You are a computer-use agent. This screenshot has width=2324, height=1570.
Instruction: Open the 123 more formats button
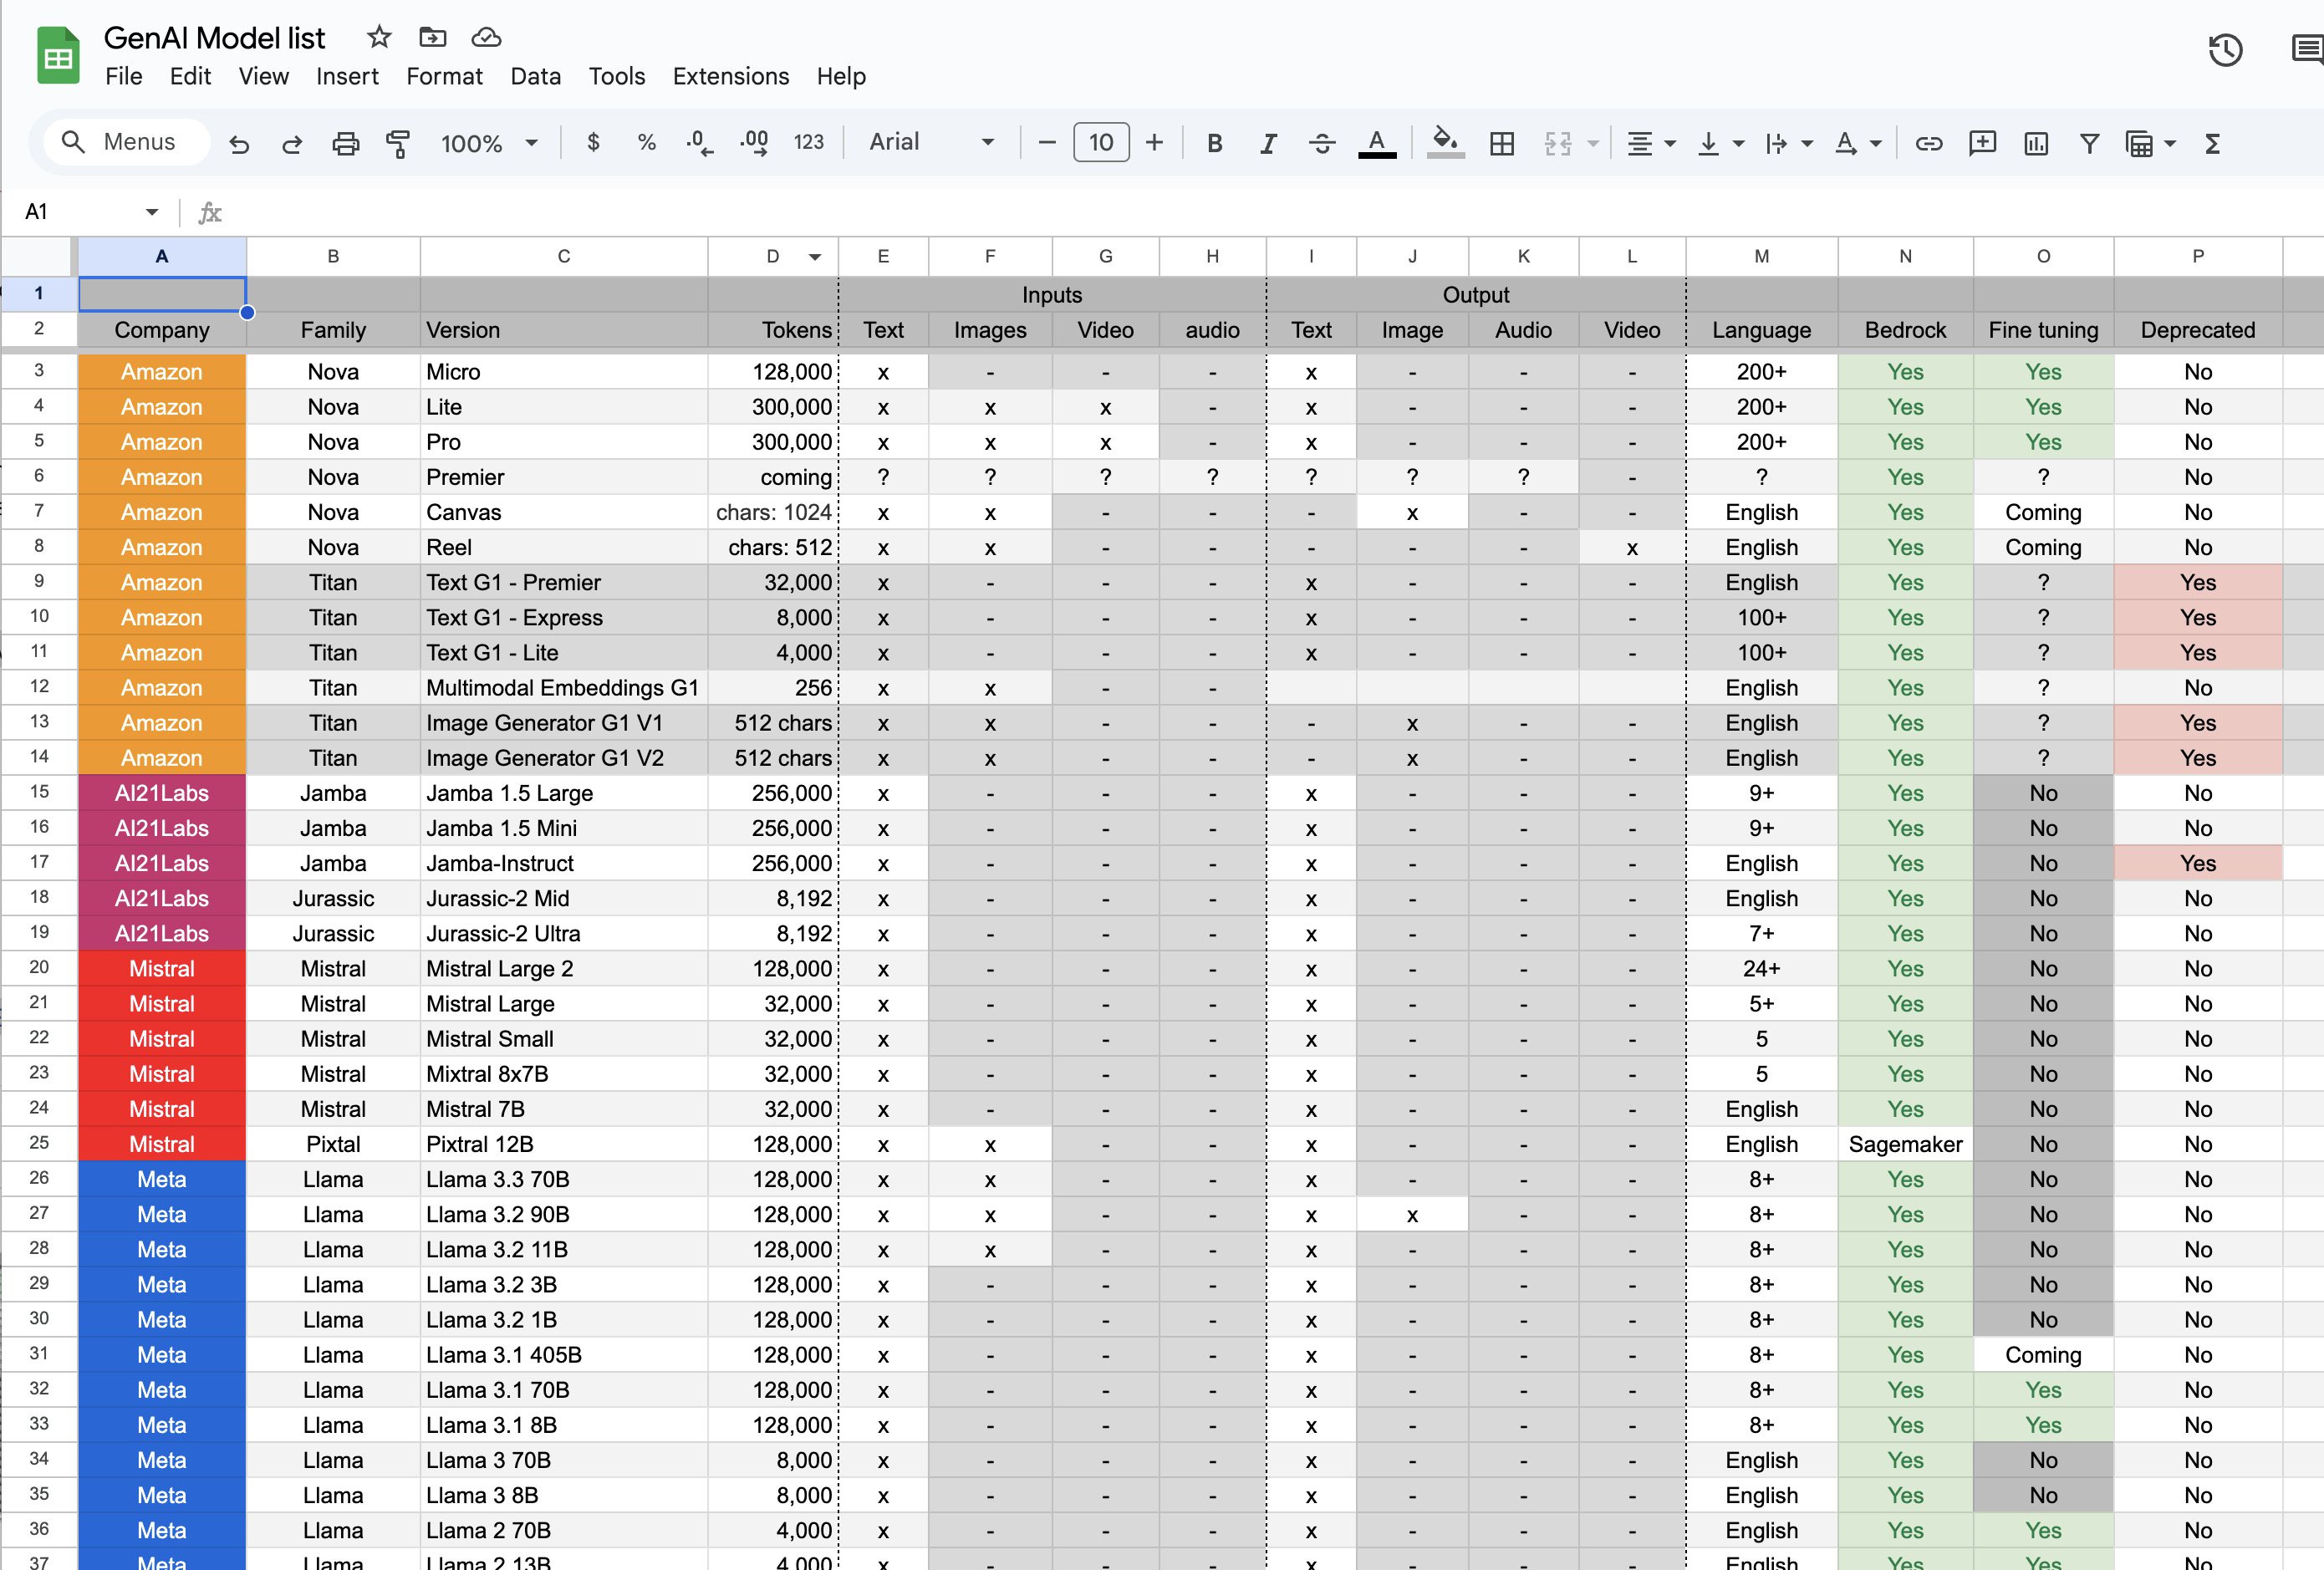(808, 143)
